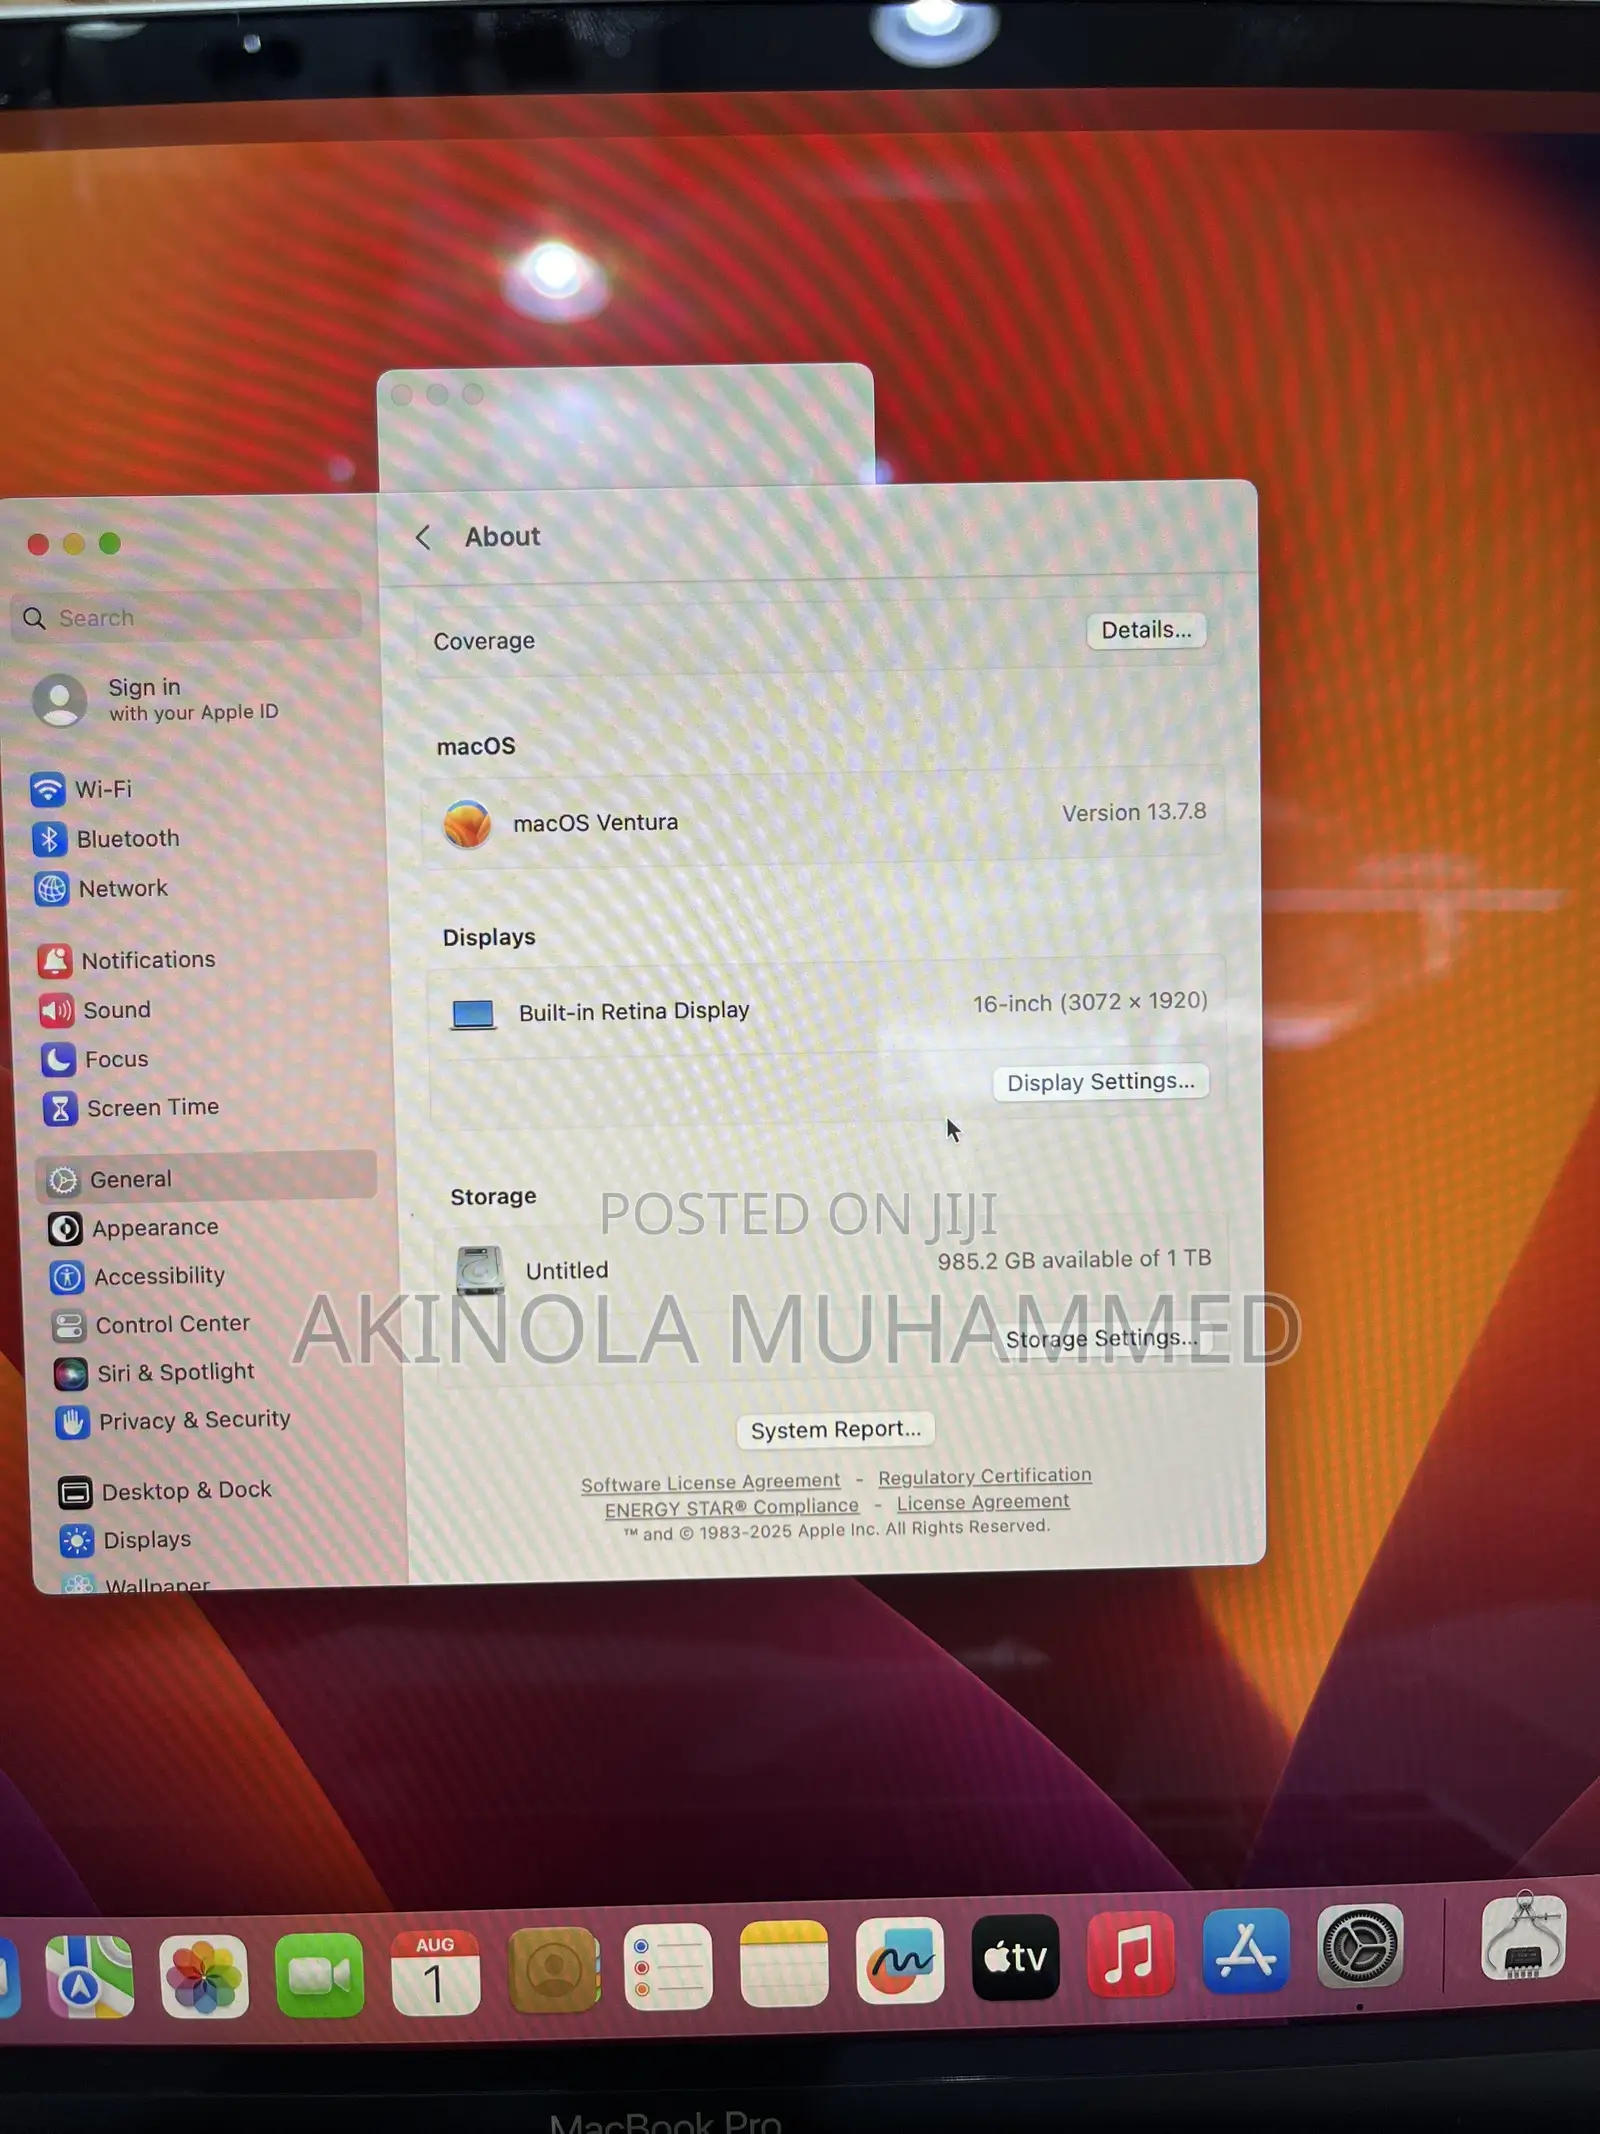Open Accessibility settings
Image resolution: width=1600 pixels, height=2134 pixels.
[138, 1276]
